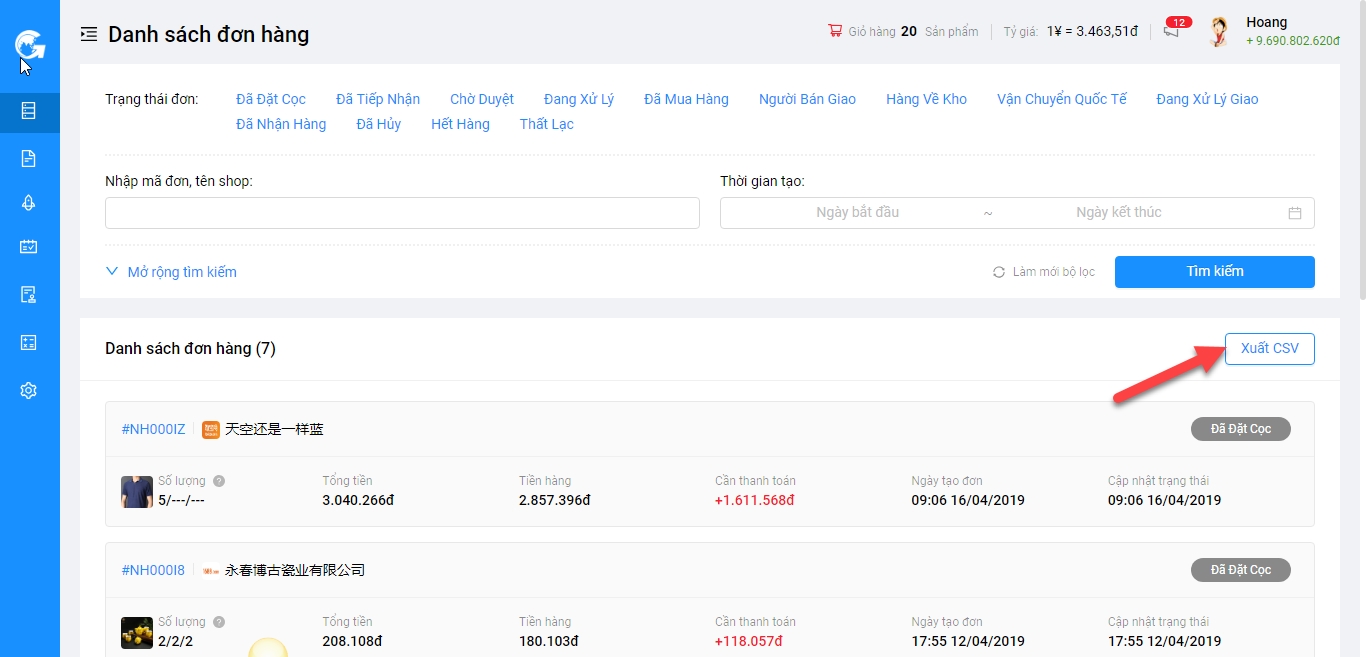Toggle the sidebar menu collapse icon
The height and width of the screenshot is (657, 1366).
tap(89, 35)
